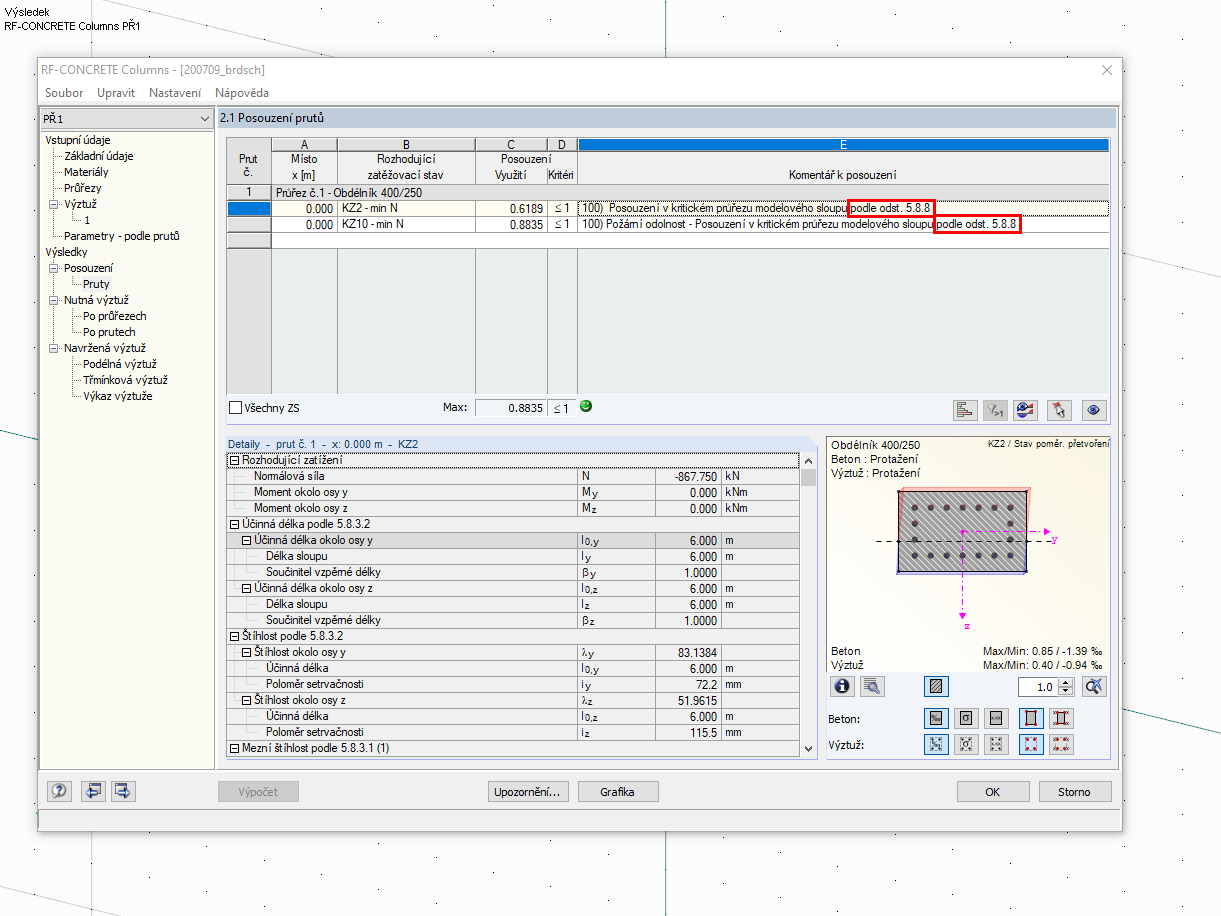Click the result bars display icon
This screenshot has height=916, width=1221.
(x=965, y=409)
